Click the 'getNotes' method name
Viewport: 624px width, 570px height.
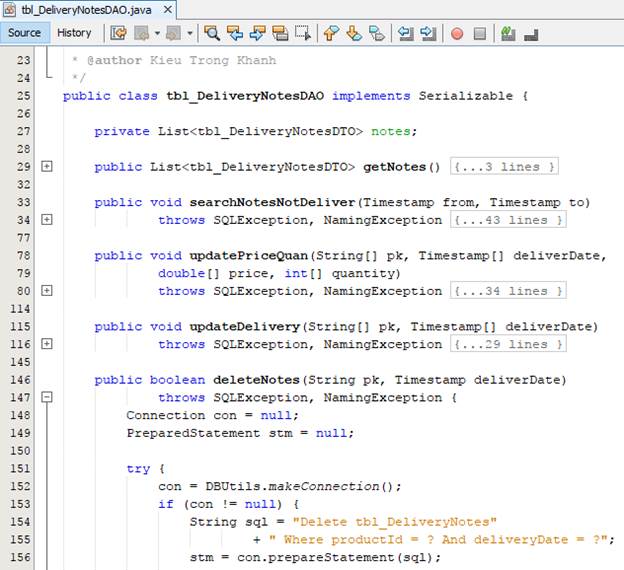click(395, 167)
